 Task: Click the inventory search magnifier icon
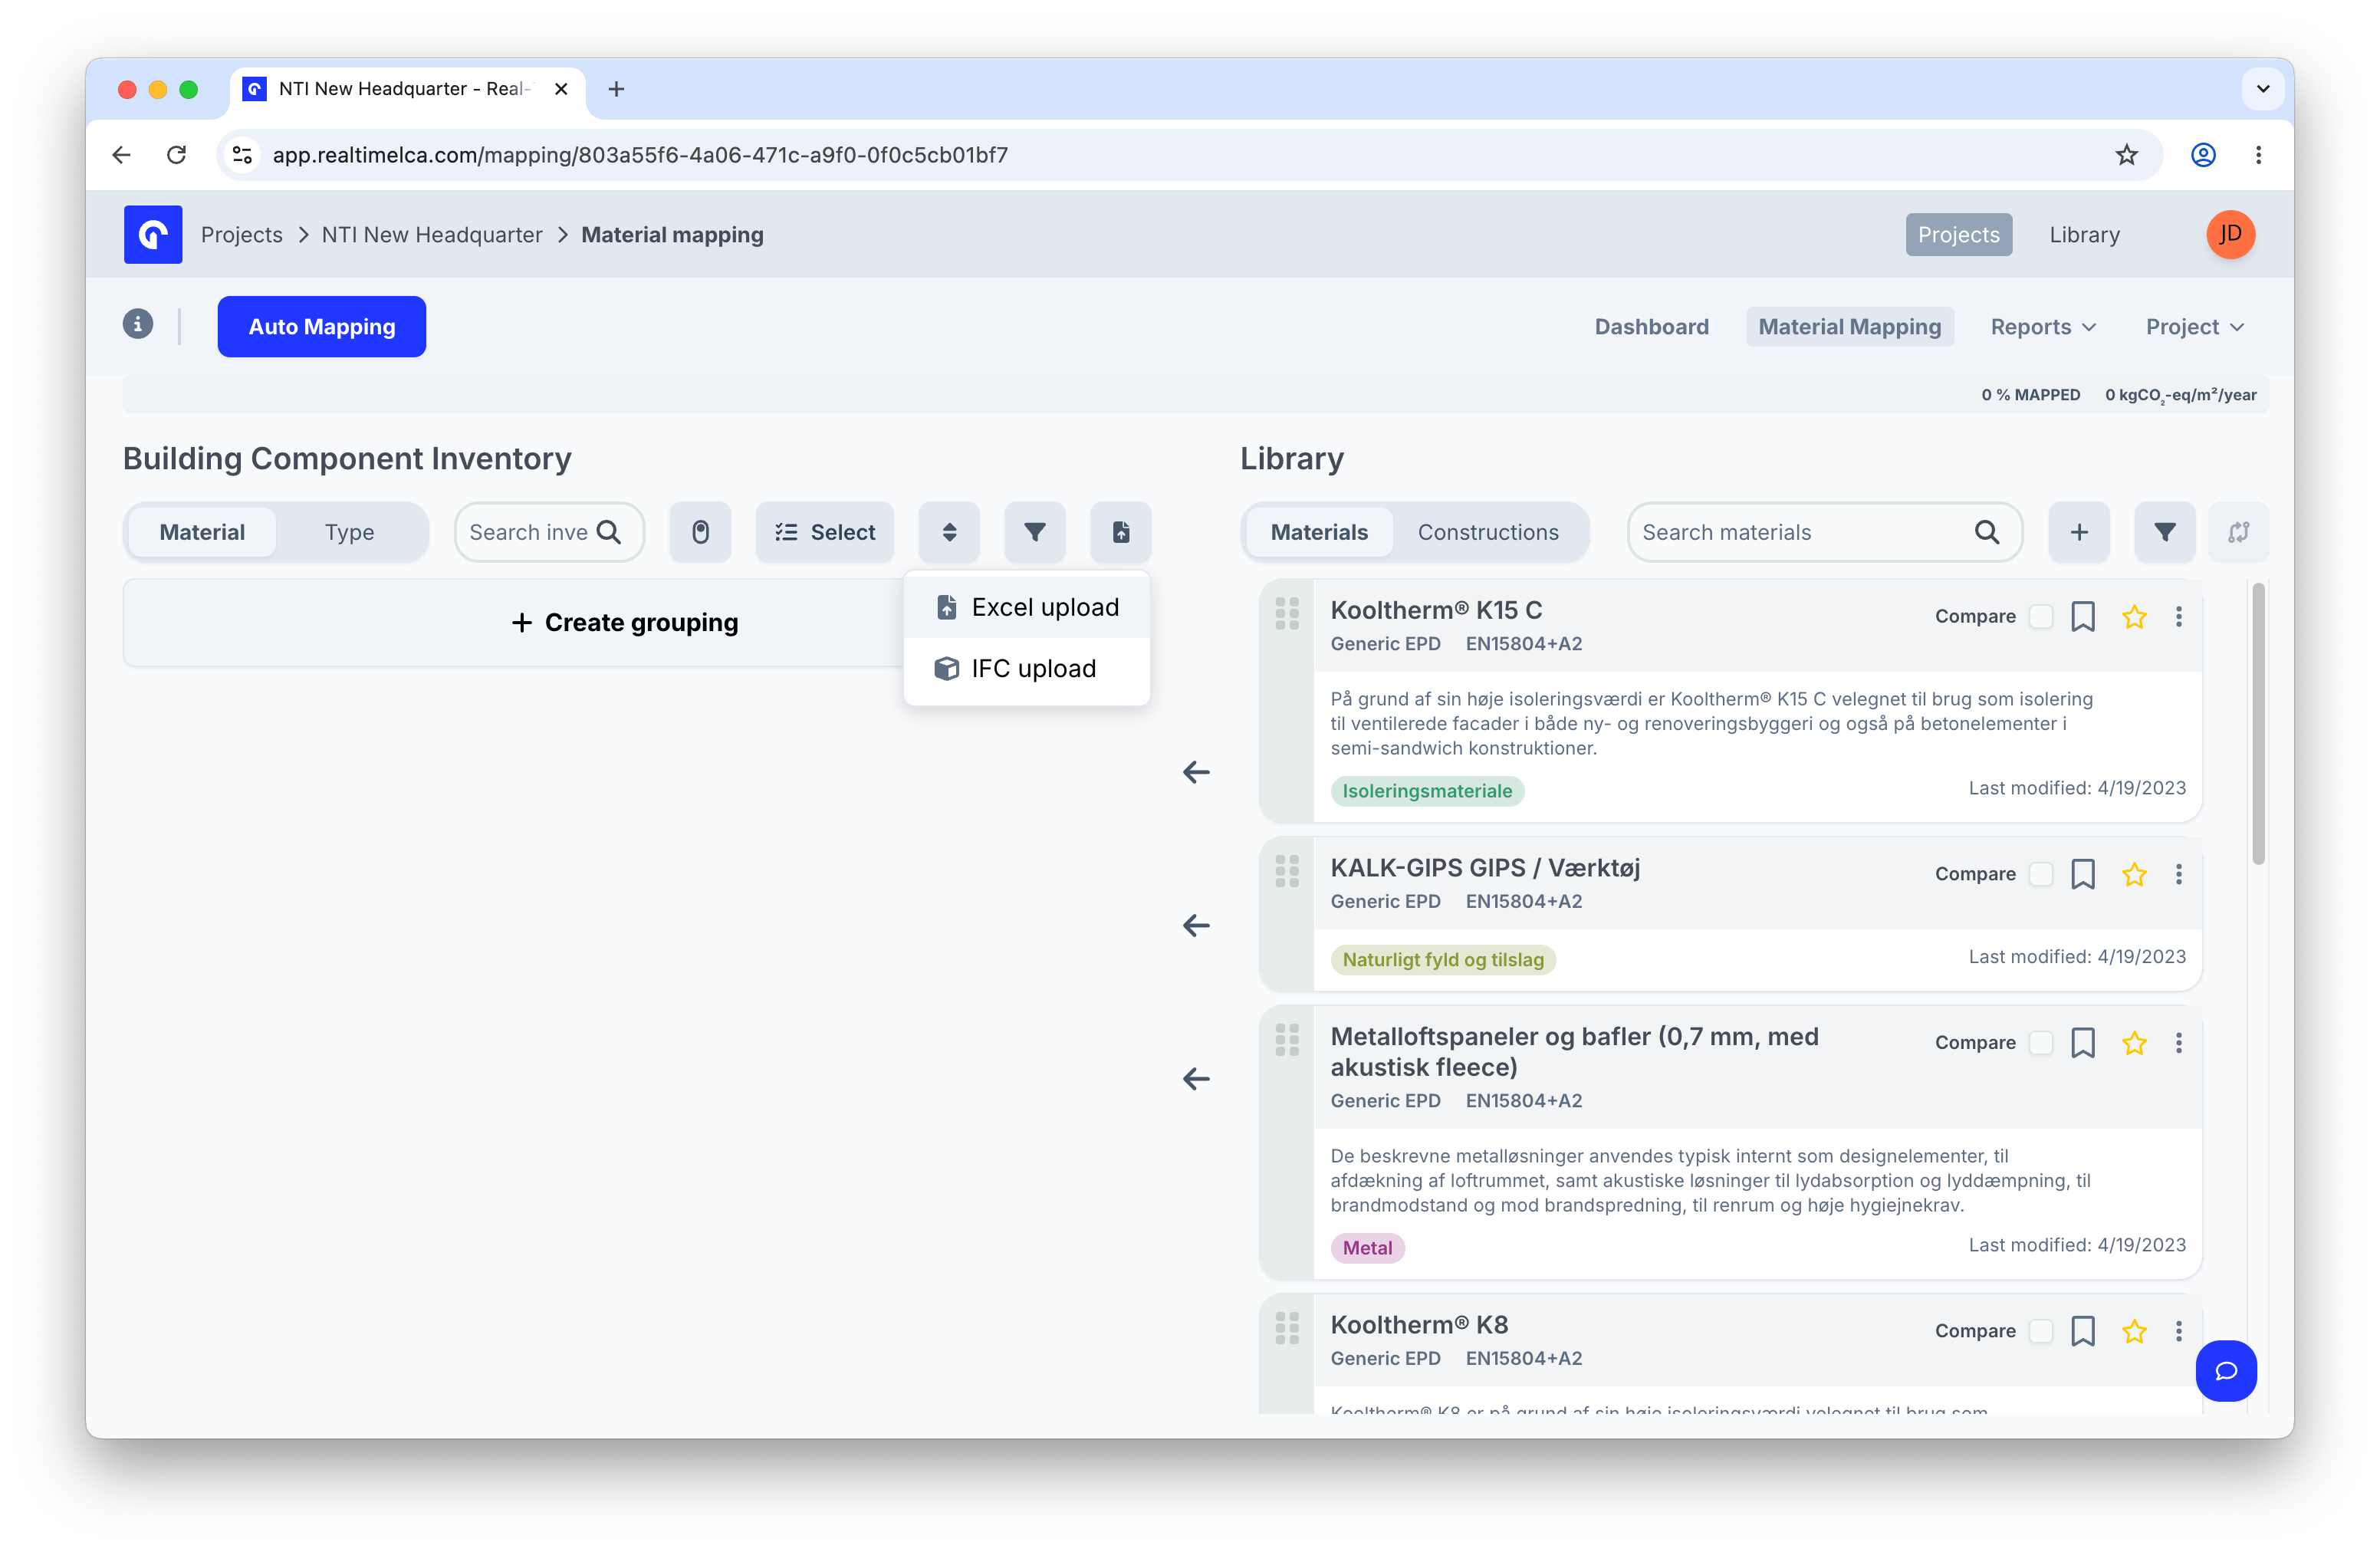click(x=609, y=532)
